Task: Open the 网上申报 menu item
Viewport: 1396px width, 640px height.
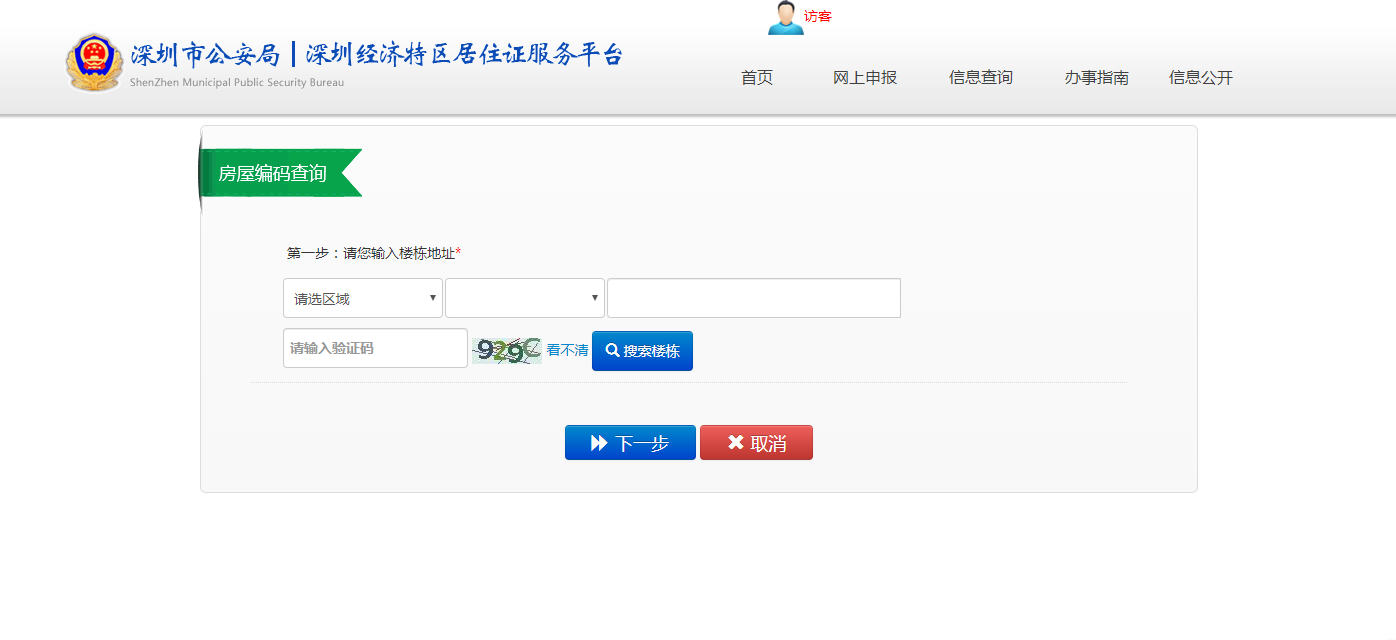Action: click(x=865, y=78)
